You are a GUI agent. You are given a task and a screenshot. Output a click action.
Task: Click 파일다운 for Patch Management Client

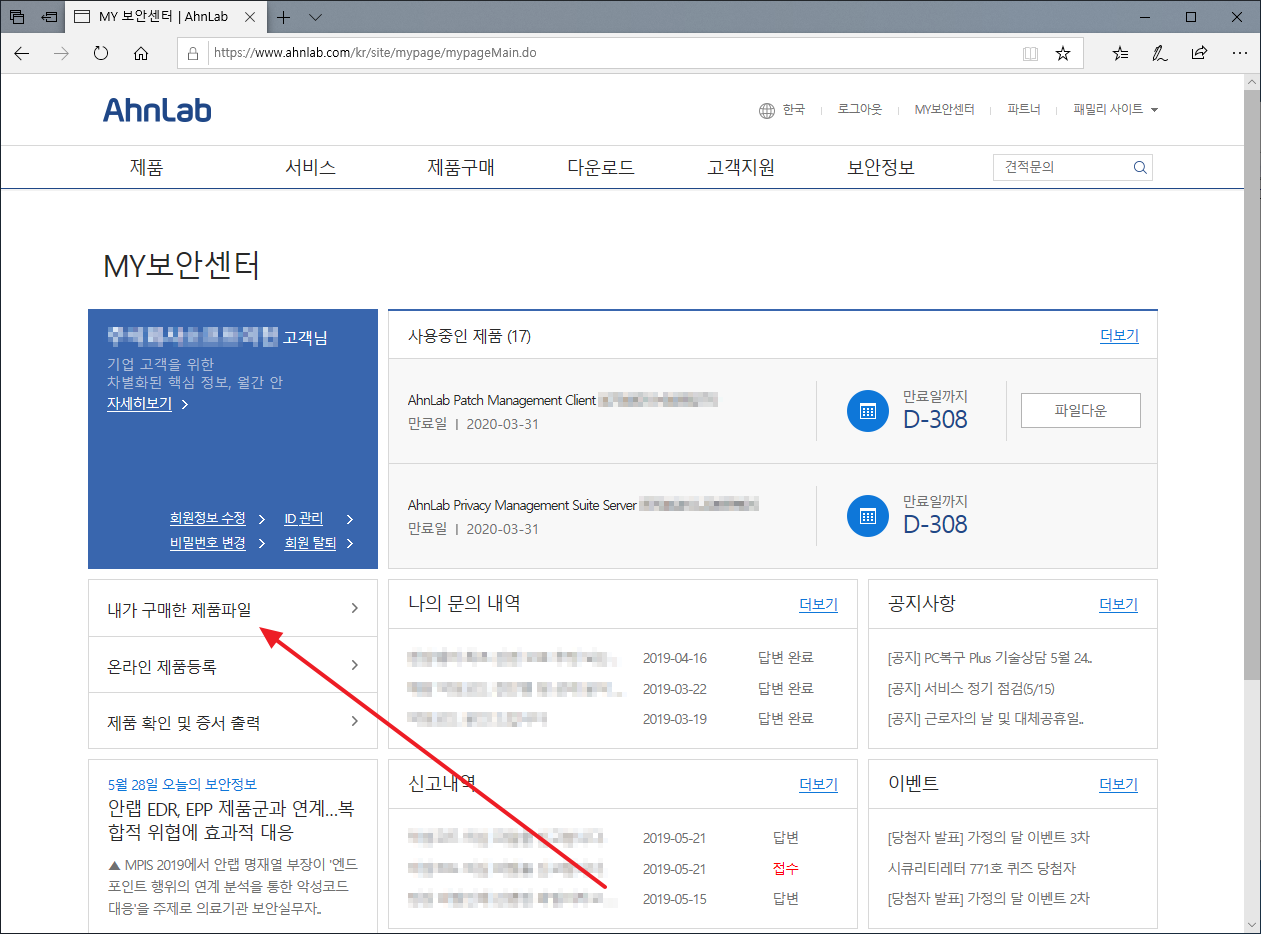pyautogui.click(x=1080, y=411)
